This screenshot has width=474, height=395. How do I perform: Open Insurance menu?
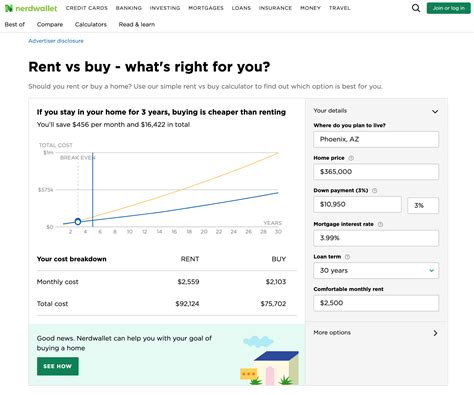pyautogui.click(x=275, y=8)
